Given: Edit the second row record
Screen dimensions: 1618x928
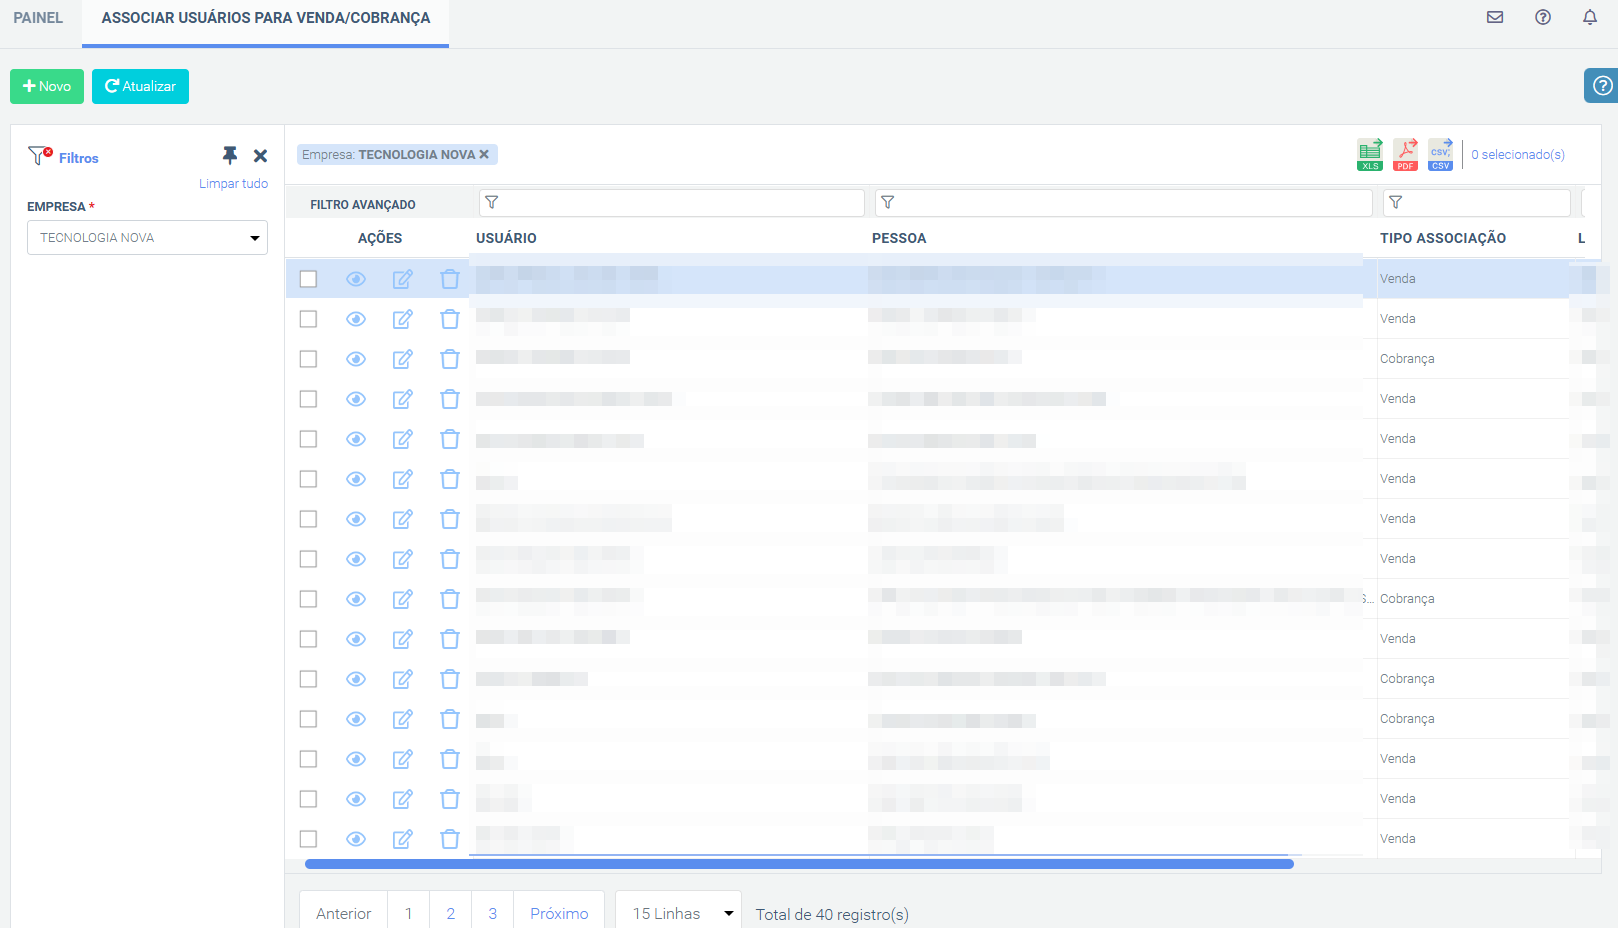Looking at the screenshot, I should [x=403, y=319].
